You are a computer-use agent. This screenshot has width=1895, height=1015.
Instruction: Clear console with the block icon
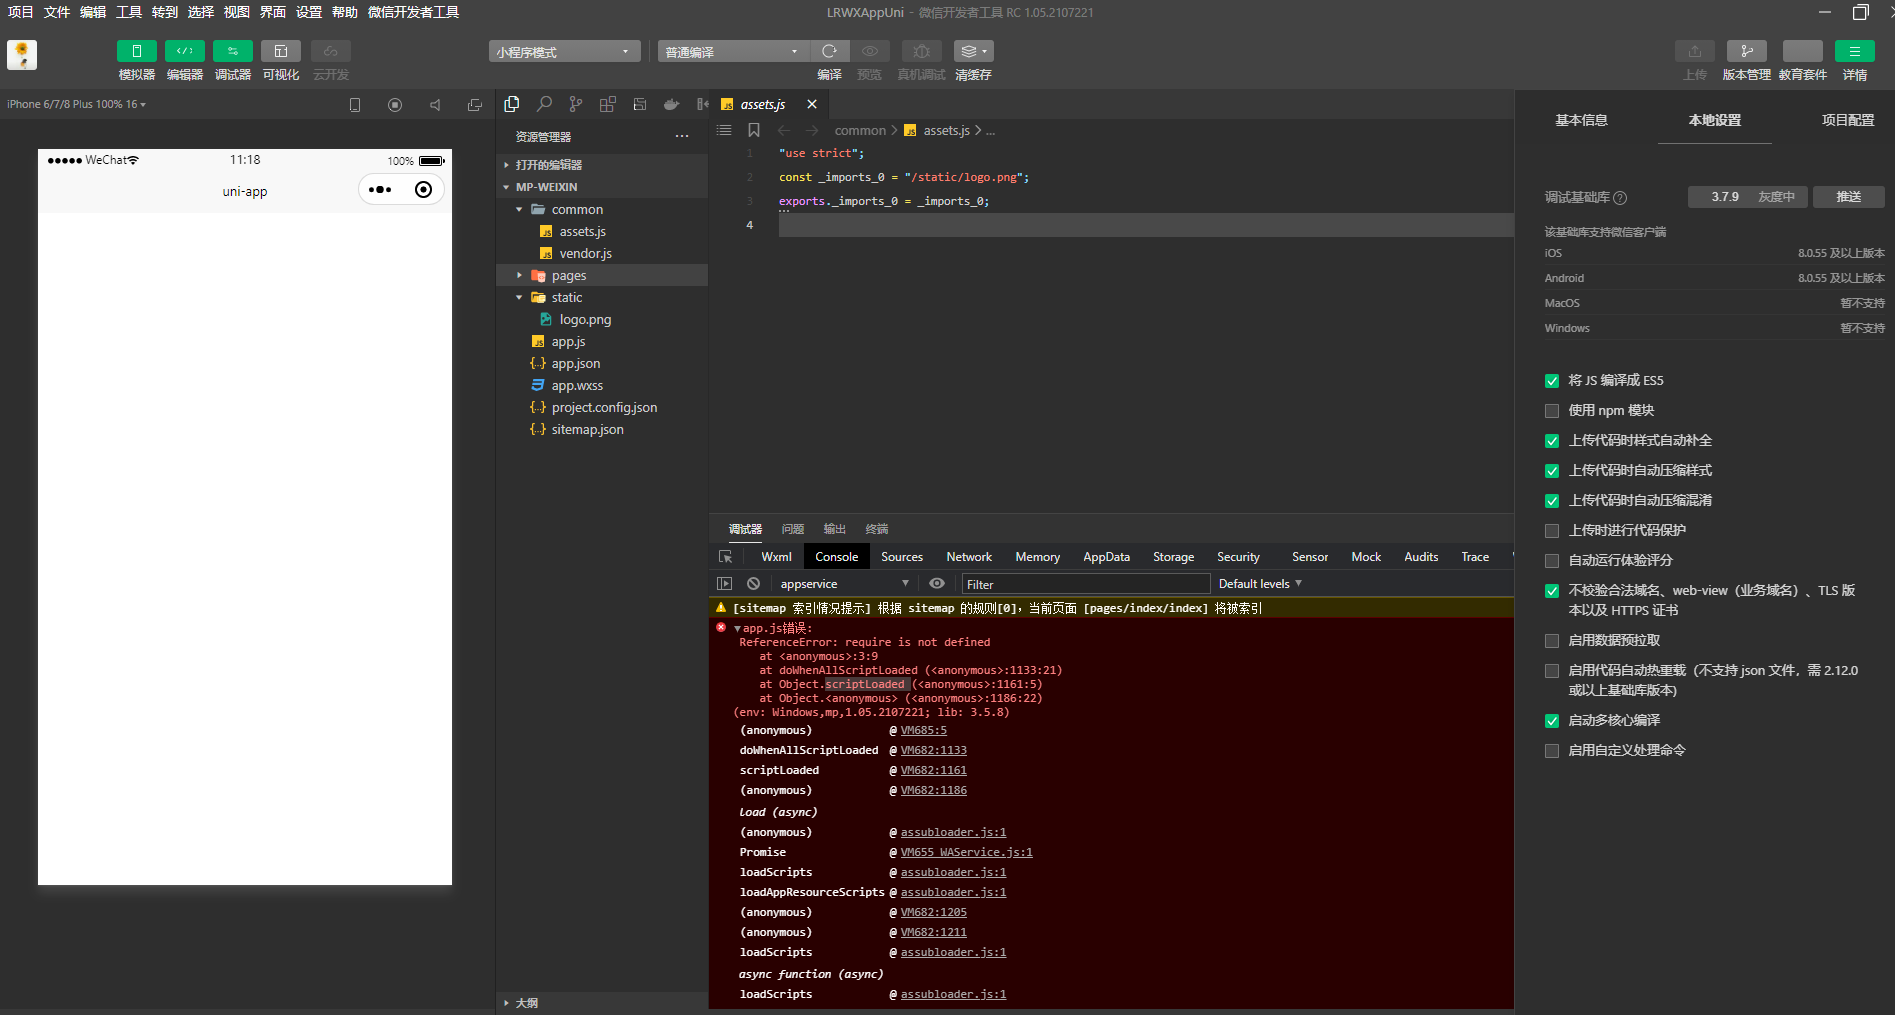point(754,584)
